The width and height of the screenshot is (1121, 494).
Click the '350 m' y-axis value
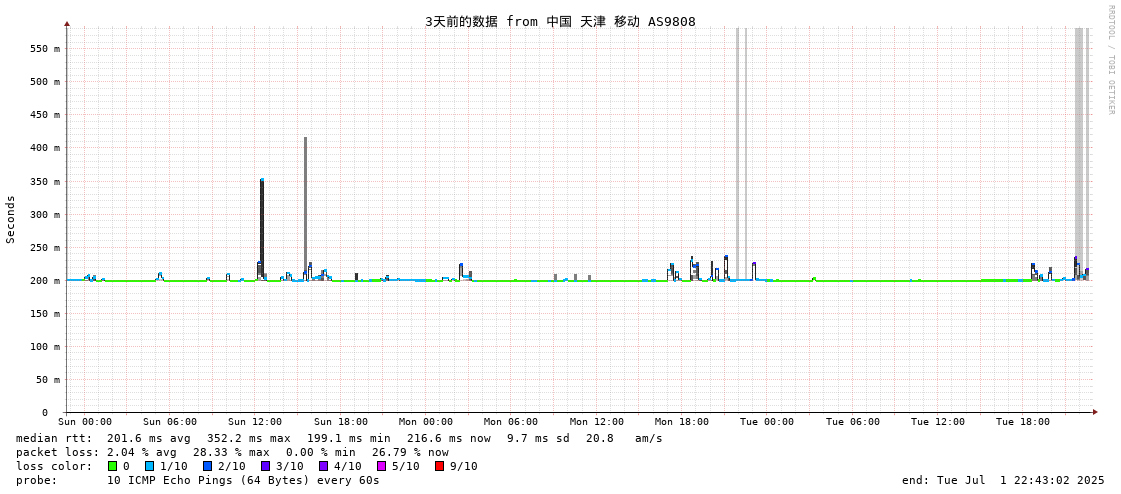(x=45, y=182)
